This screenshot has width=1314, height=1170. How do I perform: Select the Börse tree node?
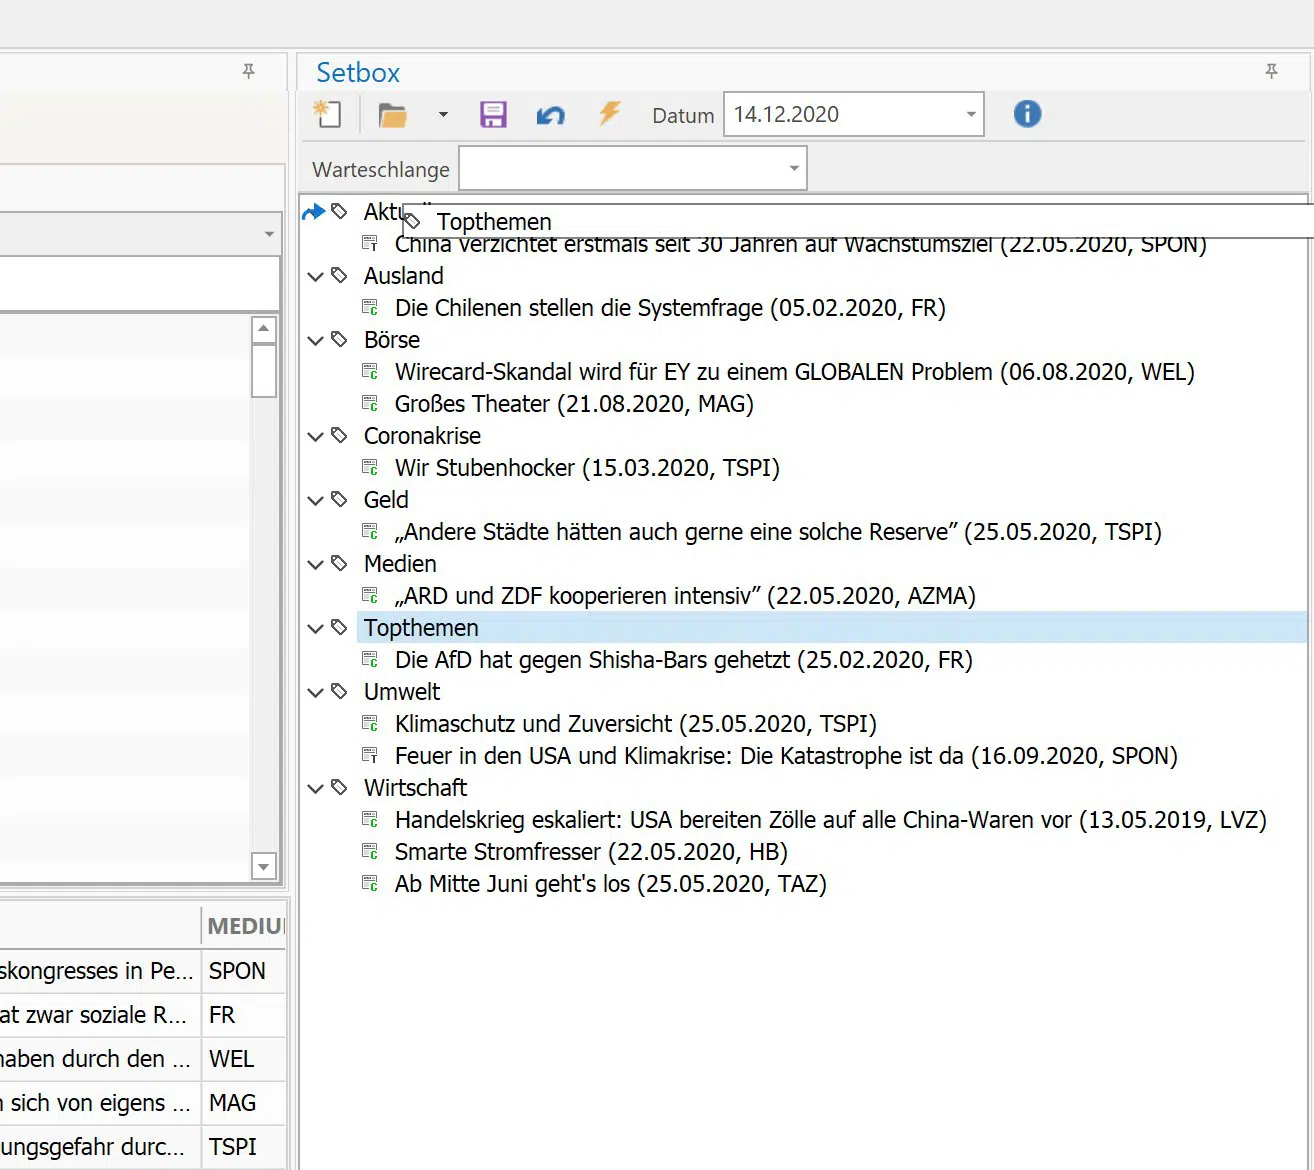click(x=392, y=340)
